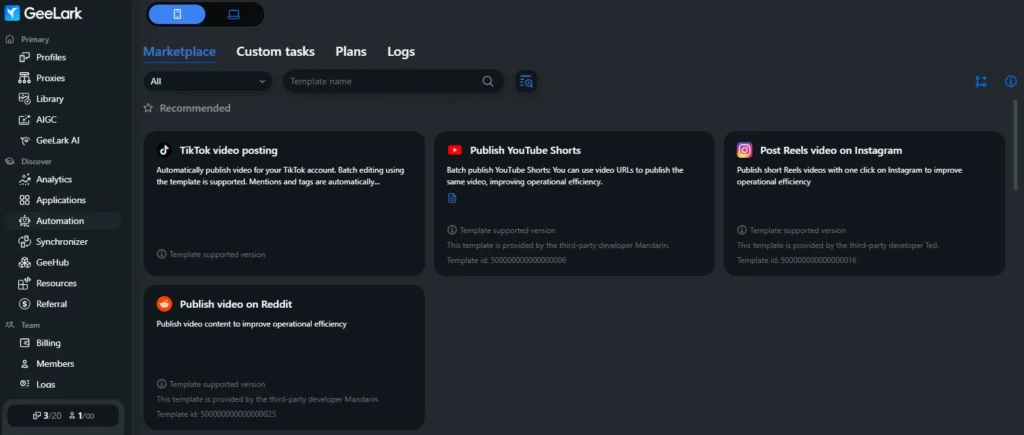
Task: Click the TikTok logo icon
Action: [165, 150]
